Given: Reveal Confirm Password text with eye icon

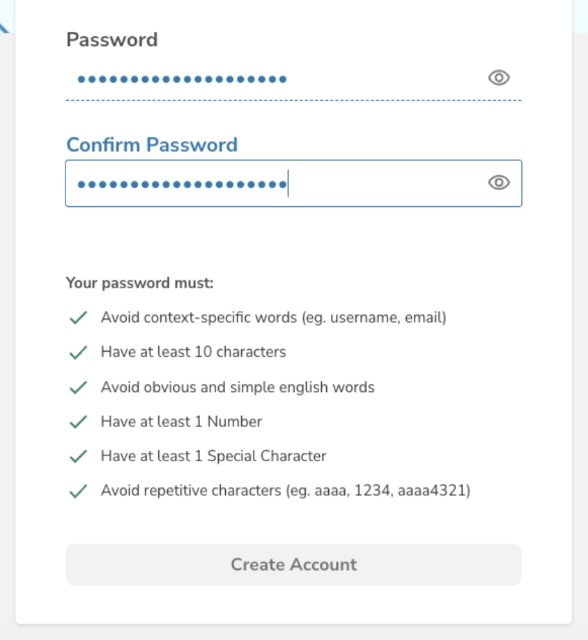Looking at the screenshot, I should tap(499, 182).
